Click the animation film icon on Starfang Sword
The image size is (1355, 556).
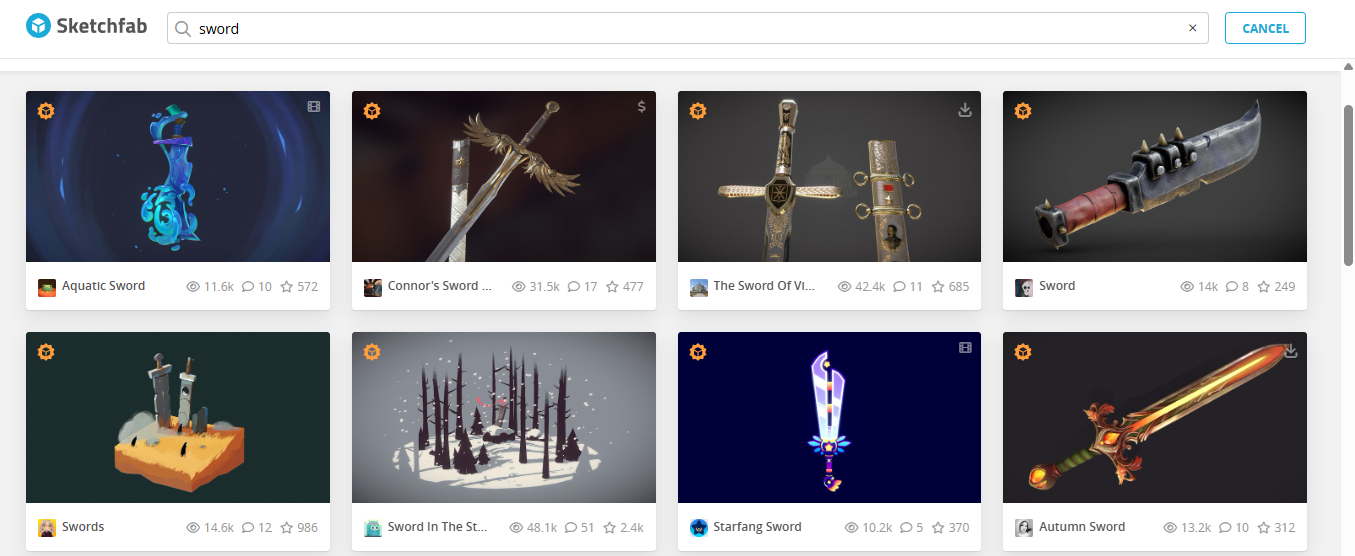point(965,348)
